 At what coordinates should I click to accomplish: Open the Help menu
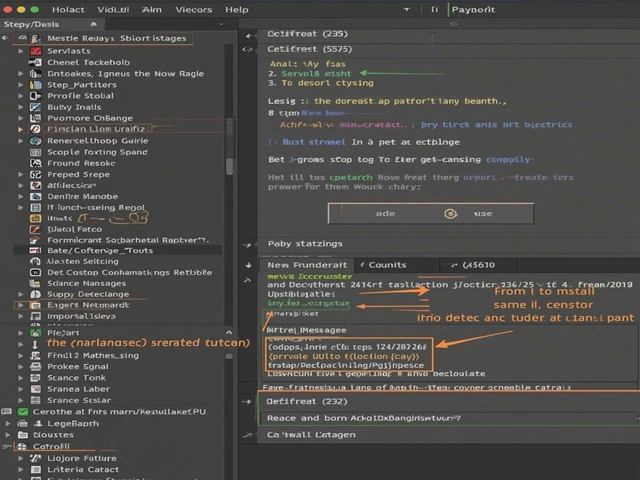[237, 9]
